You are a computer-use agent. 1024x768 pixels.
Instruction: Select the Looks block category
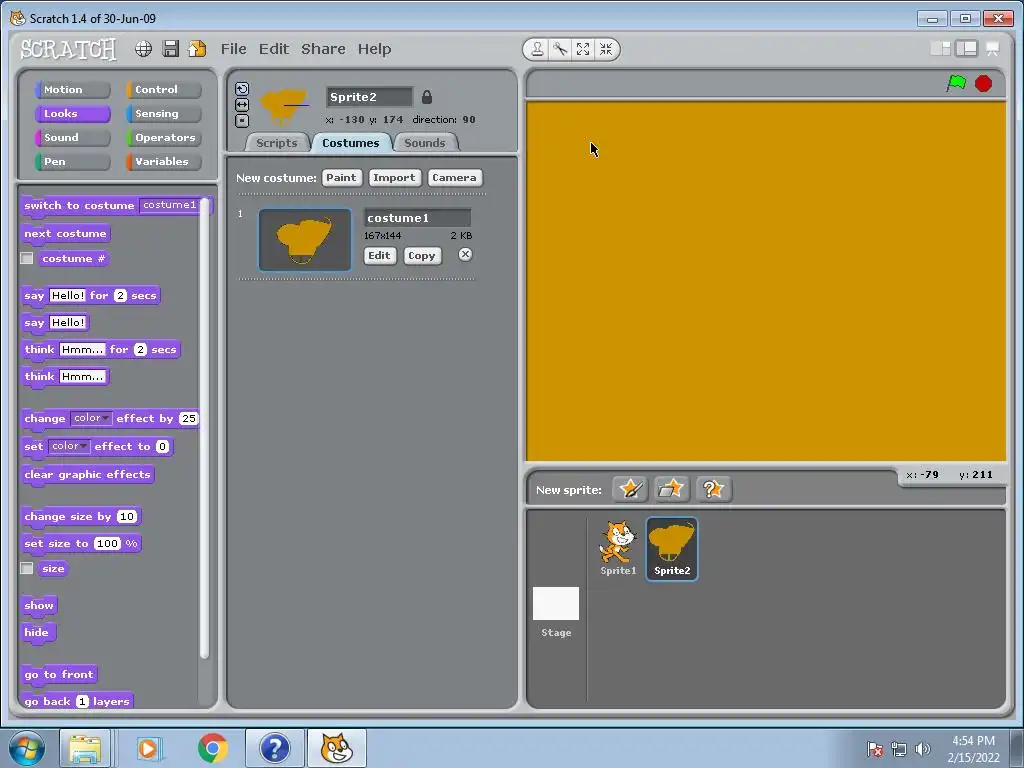click(72, 114)
